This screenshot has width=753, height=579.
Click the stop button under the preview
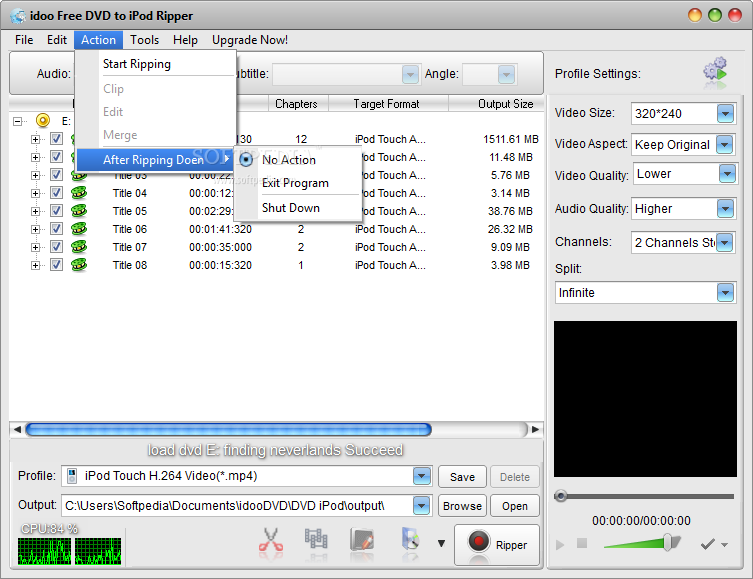coord(582,543)
